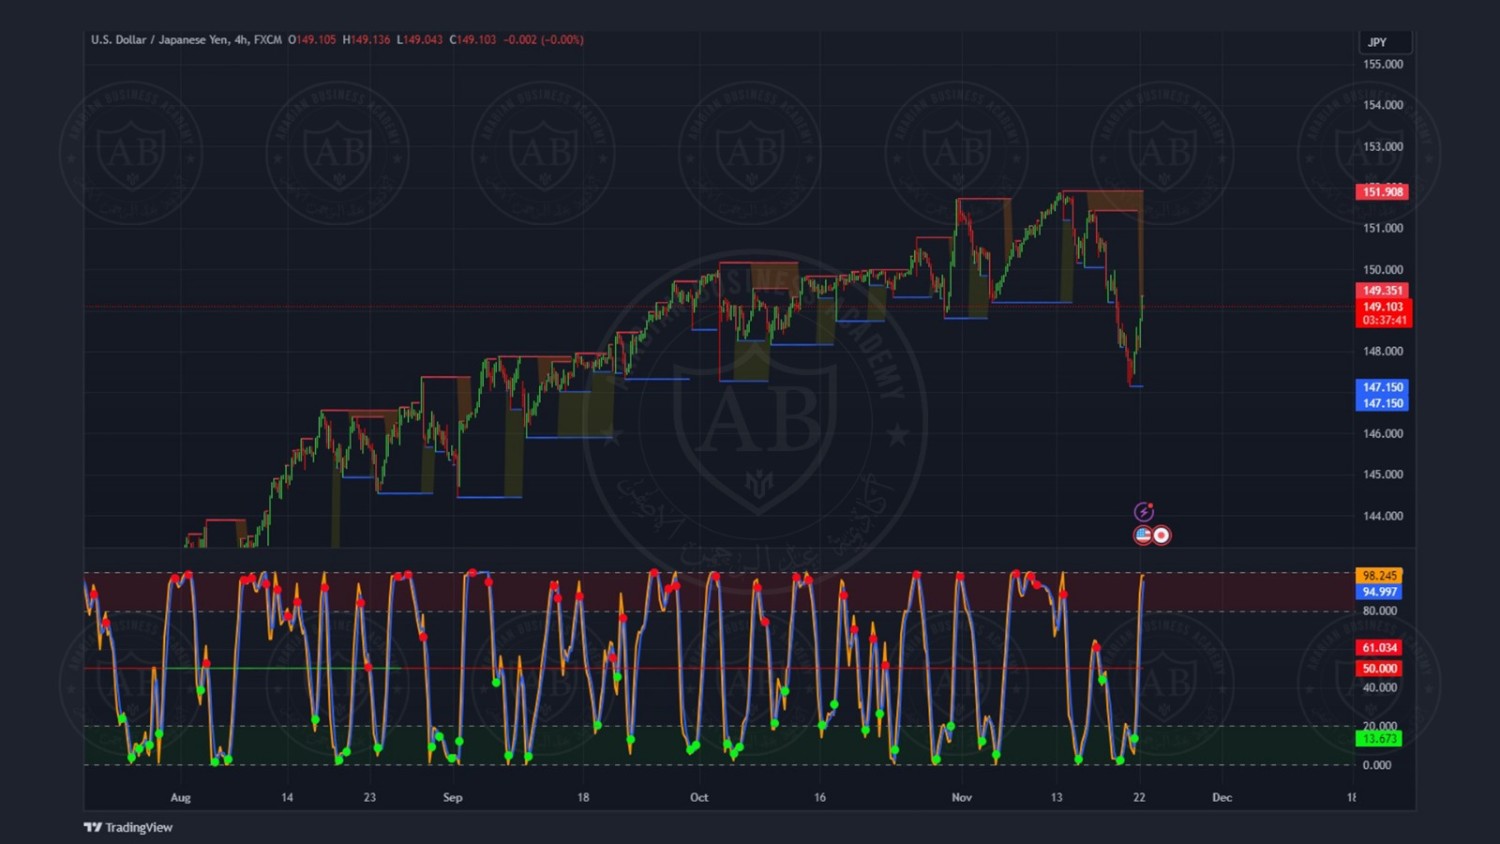Click the change value -0.002 (-0.00%)
The image size is (1500, 844).
(x=543, y=40)
